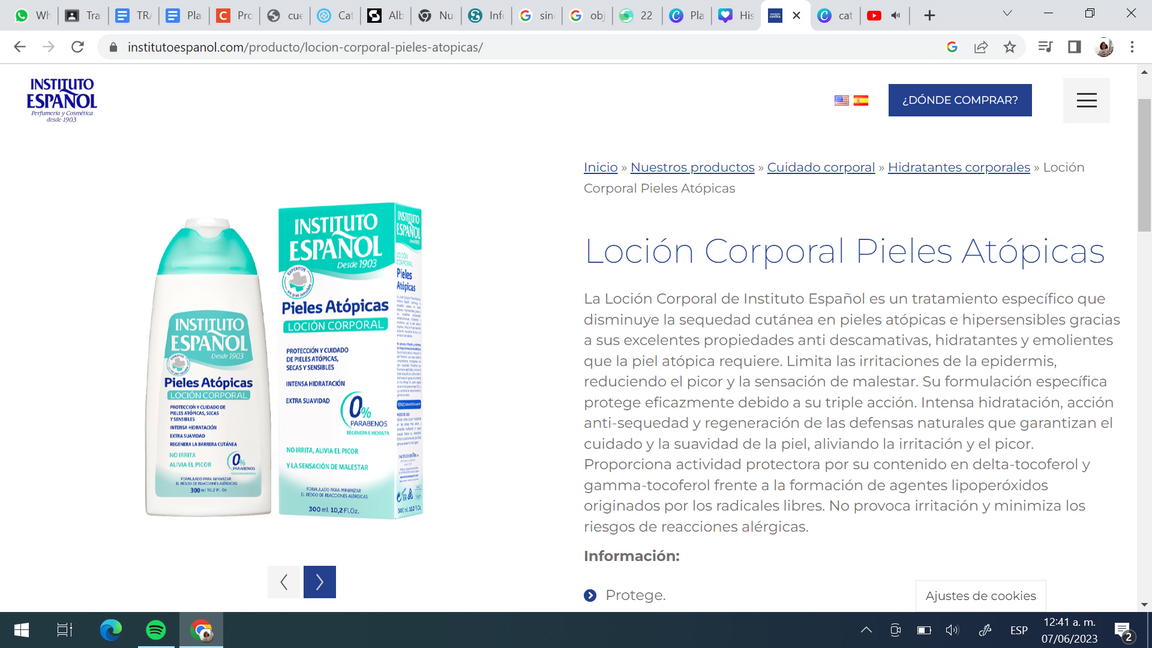
Task: Open the browser side panel
Action: click(x=1074, y=47)
